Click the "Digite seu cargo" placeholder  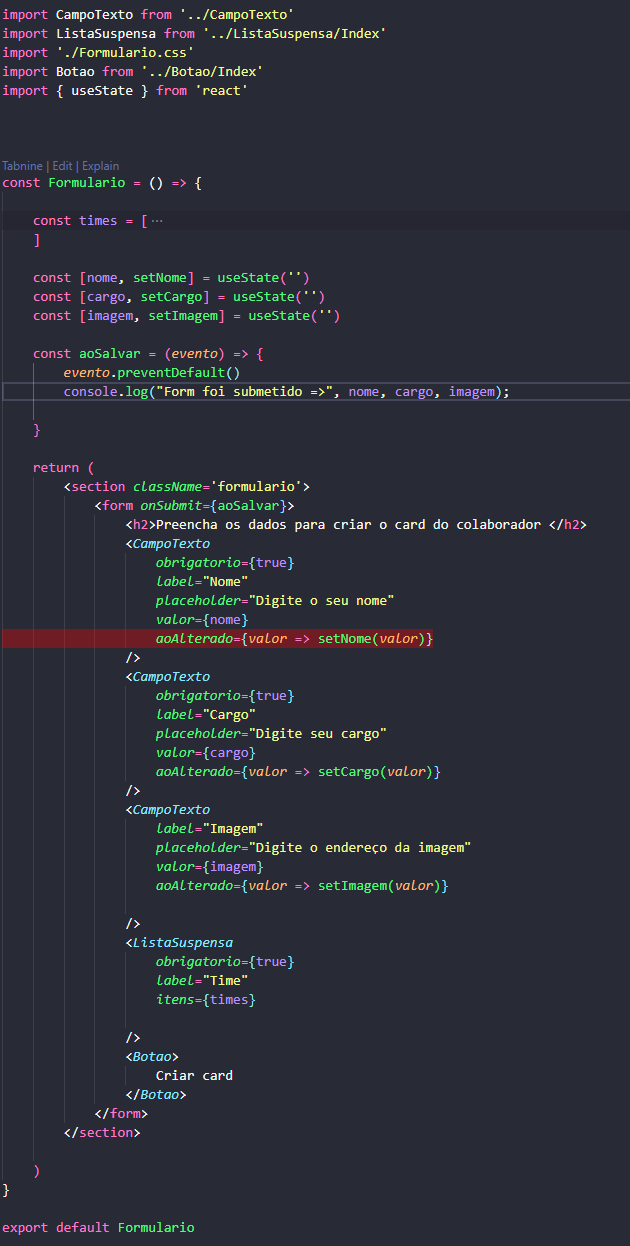click(x=317, y=734)
